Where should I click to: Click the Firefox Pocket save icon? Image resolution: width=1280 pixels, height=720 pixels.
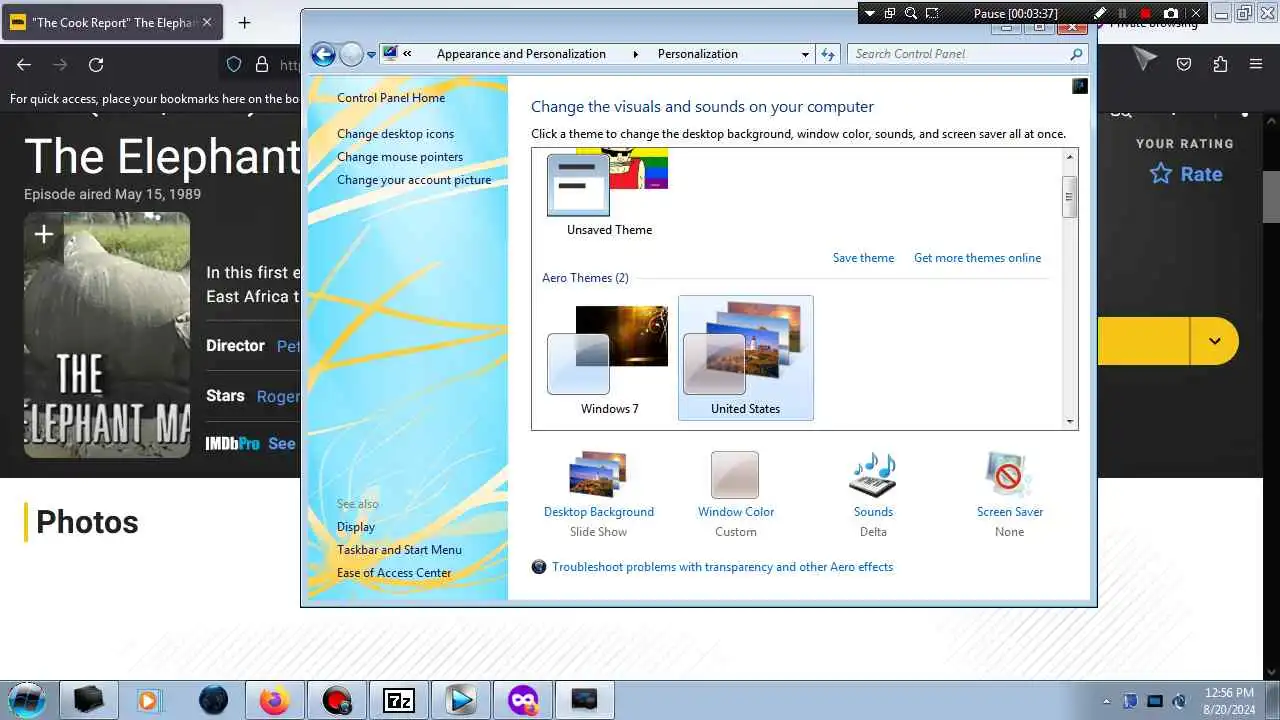point(1184,64)
